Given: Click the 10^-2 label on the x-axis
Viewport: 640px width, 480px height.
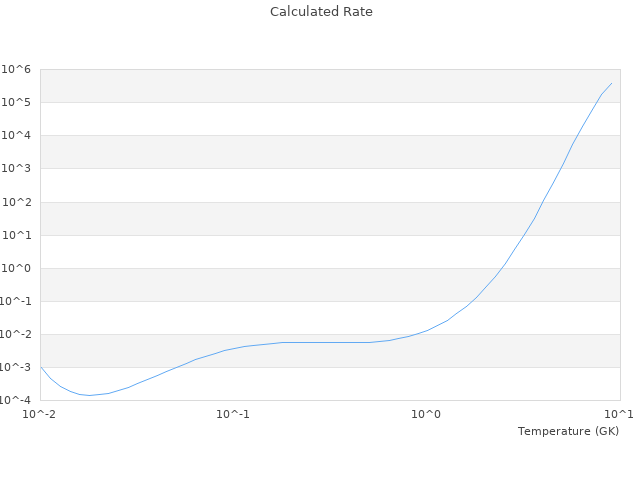Looking at the screenshot, I should [x=40, y=414].
